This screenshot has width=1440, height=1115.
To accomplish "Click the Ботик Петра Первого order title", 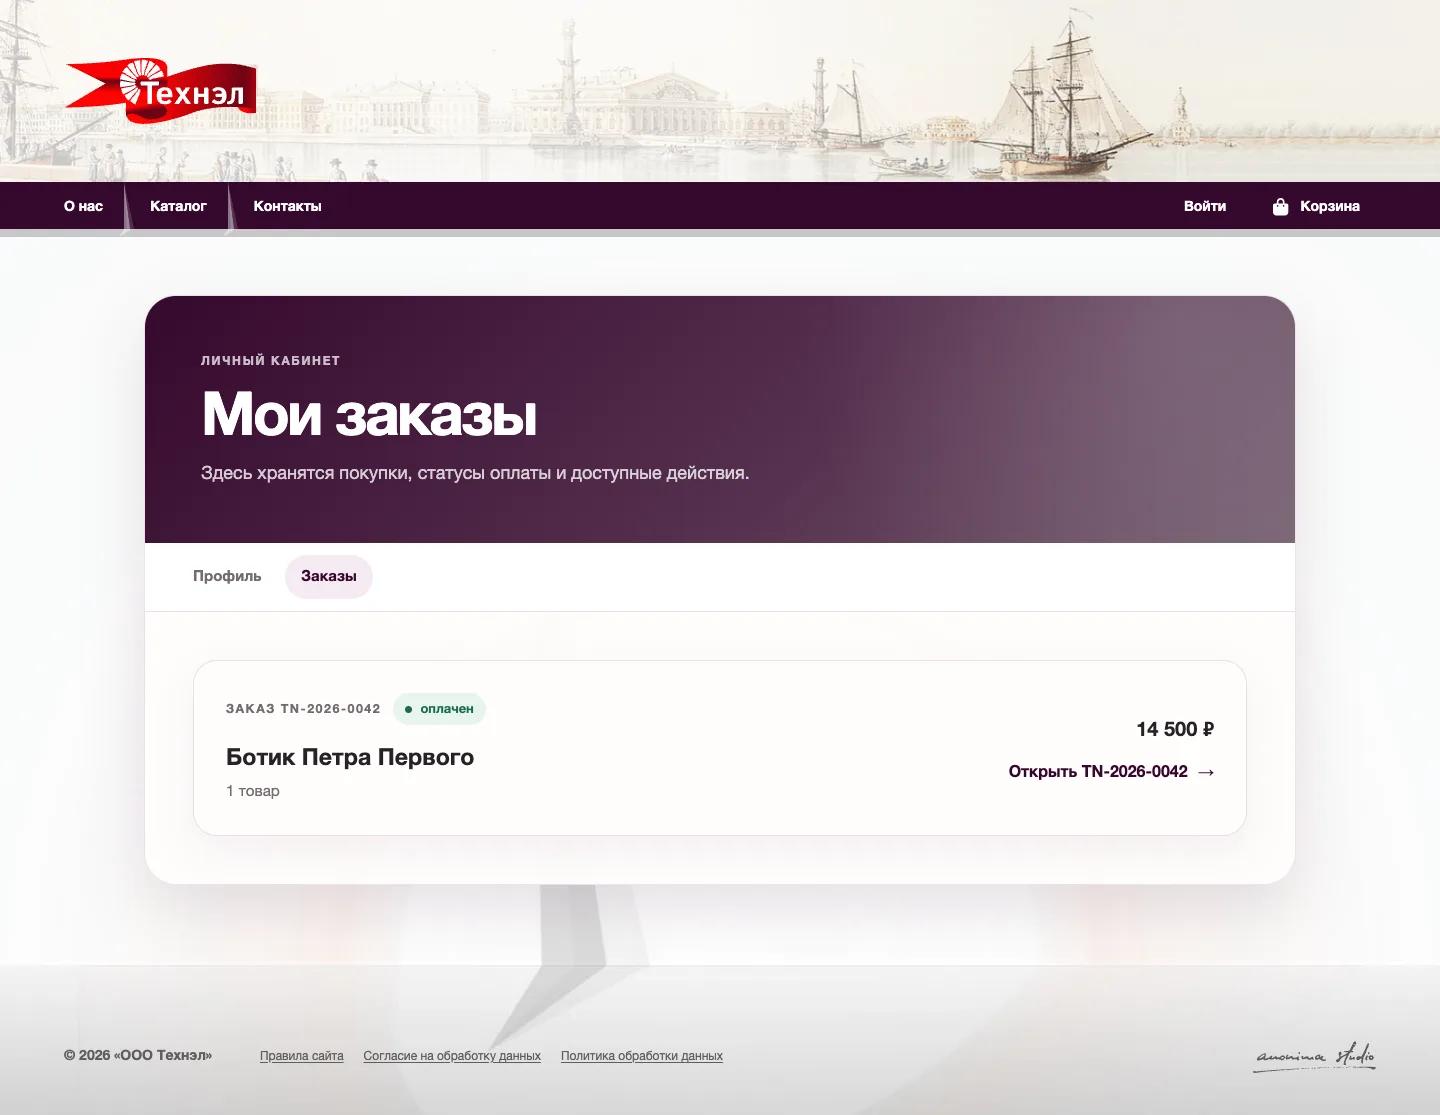I will (350, 757).
